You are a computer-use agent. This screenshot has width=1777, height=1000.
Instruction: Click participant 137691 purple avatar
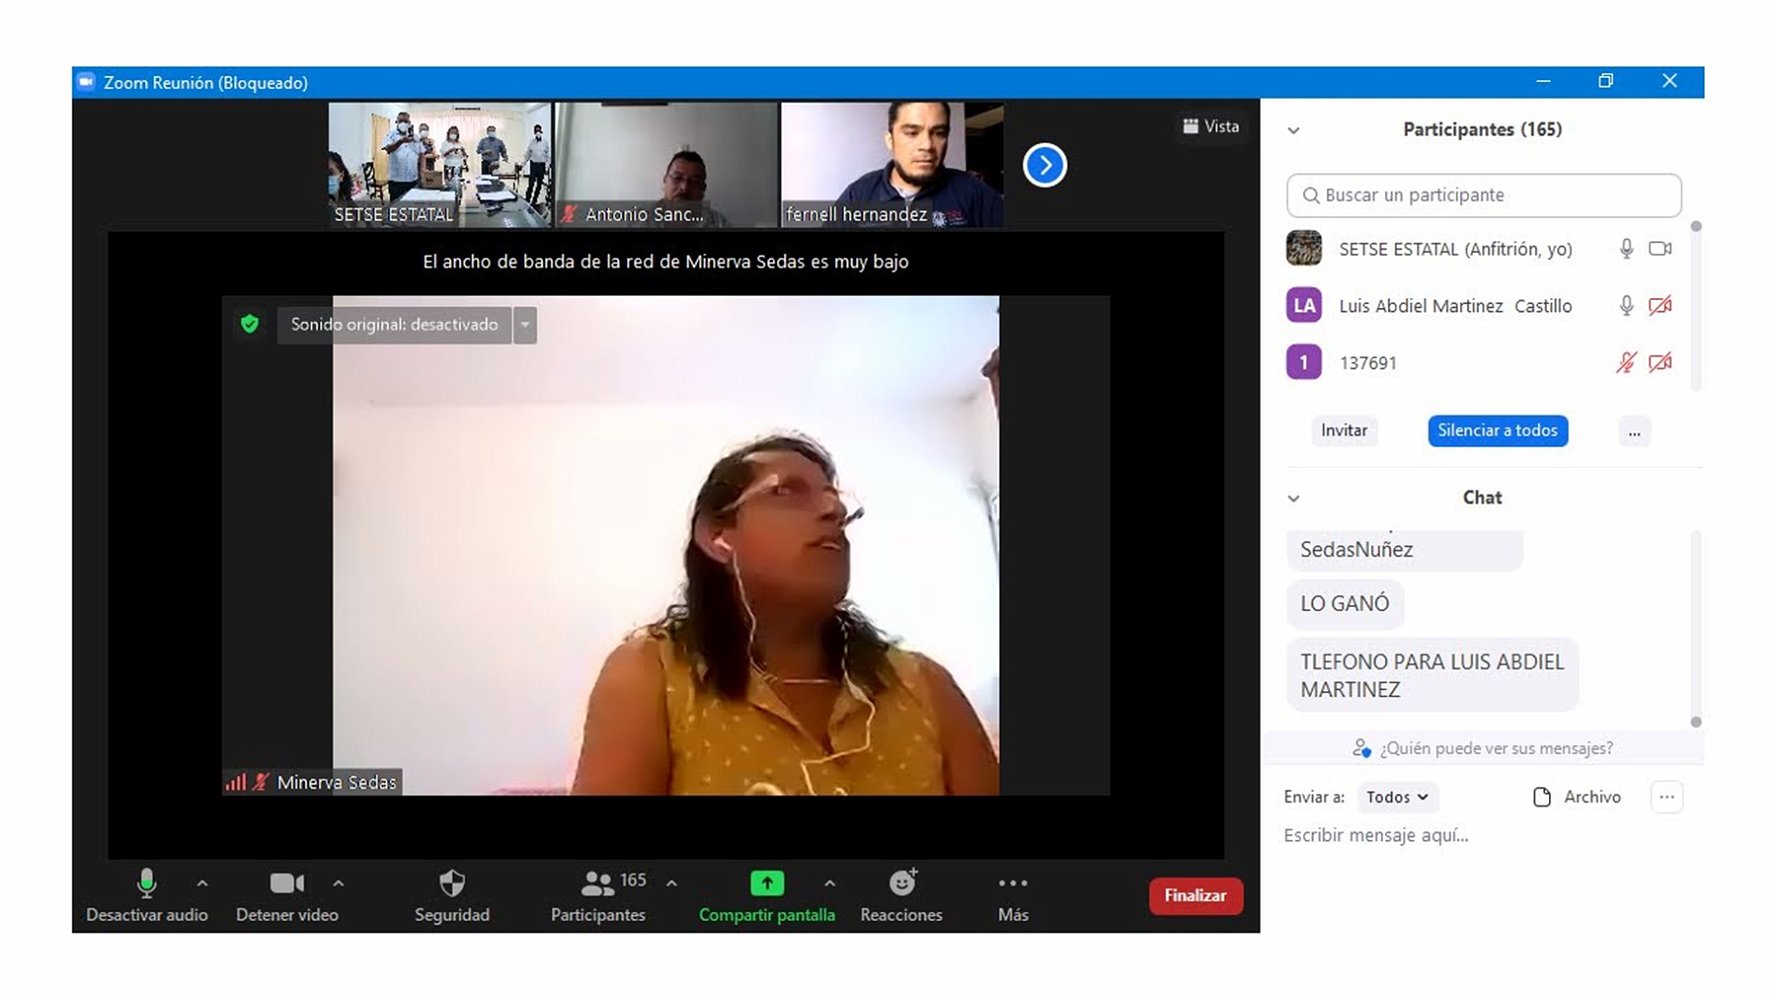point(1304,362)
